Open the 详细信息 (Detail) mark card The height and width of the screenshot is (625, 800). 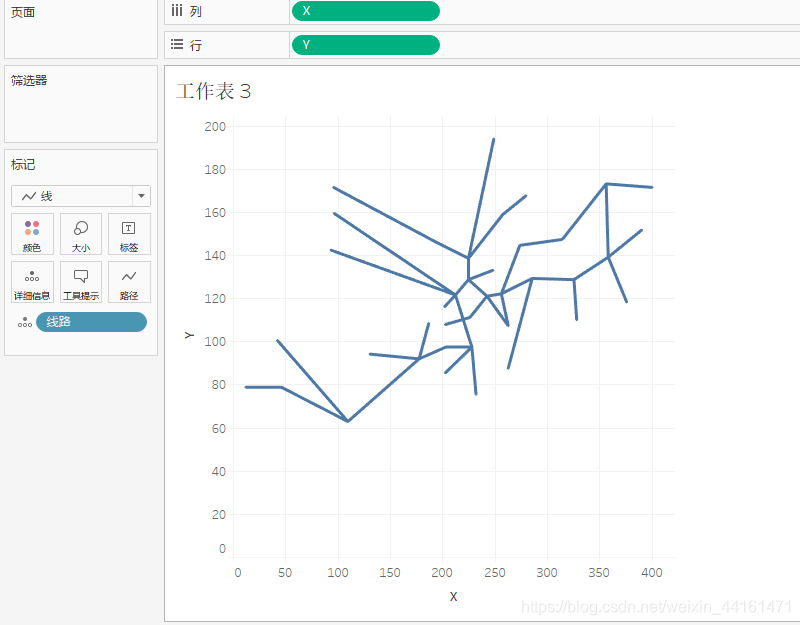[32, 282]
